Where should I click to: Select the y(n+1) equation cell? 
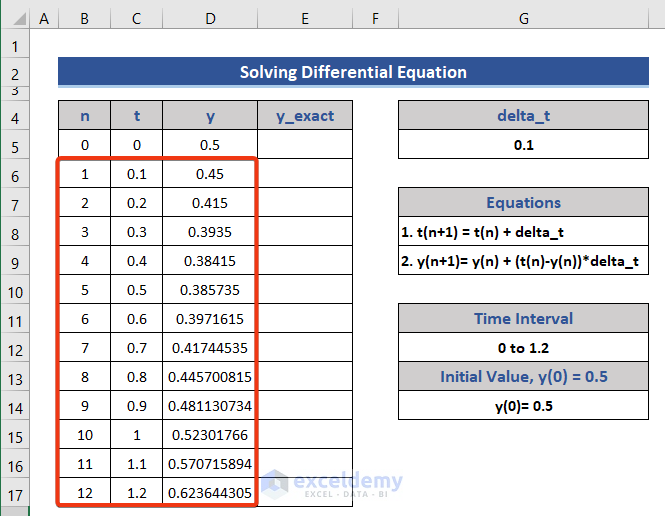(524, 261)
